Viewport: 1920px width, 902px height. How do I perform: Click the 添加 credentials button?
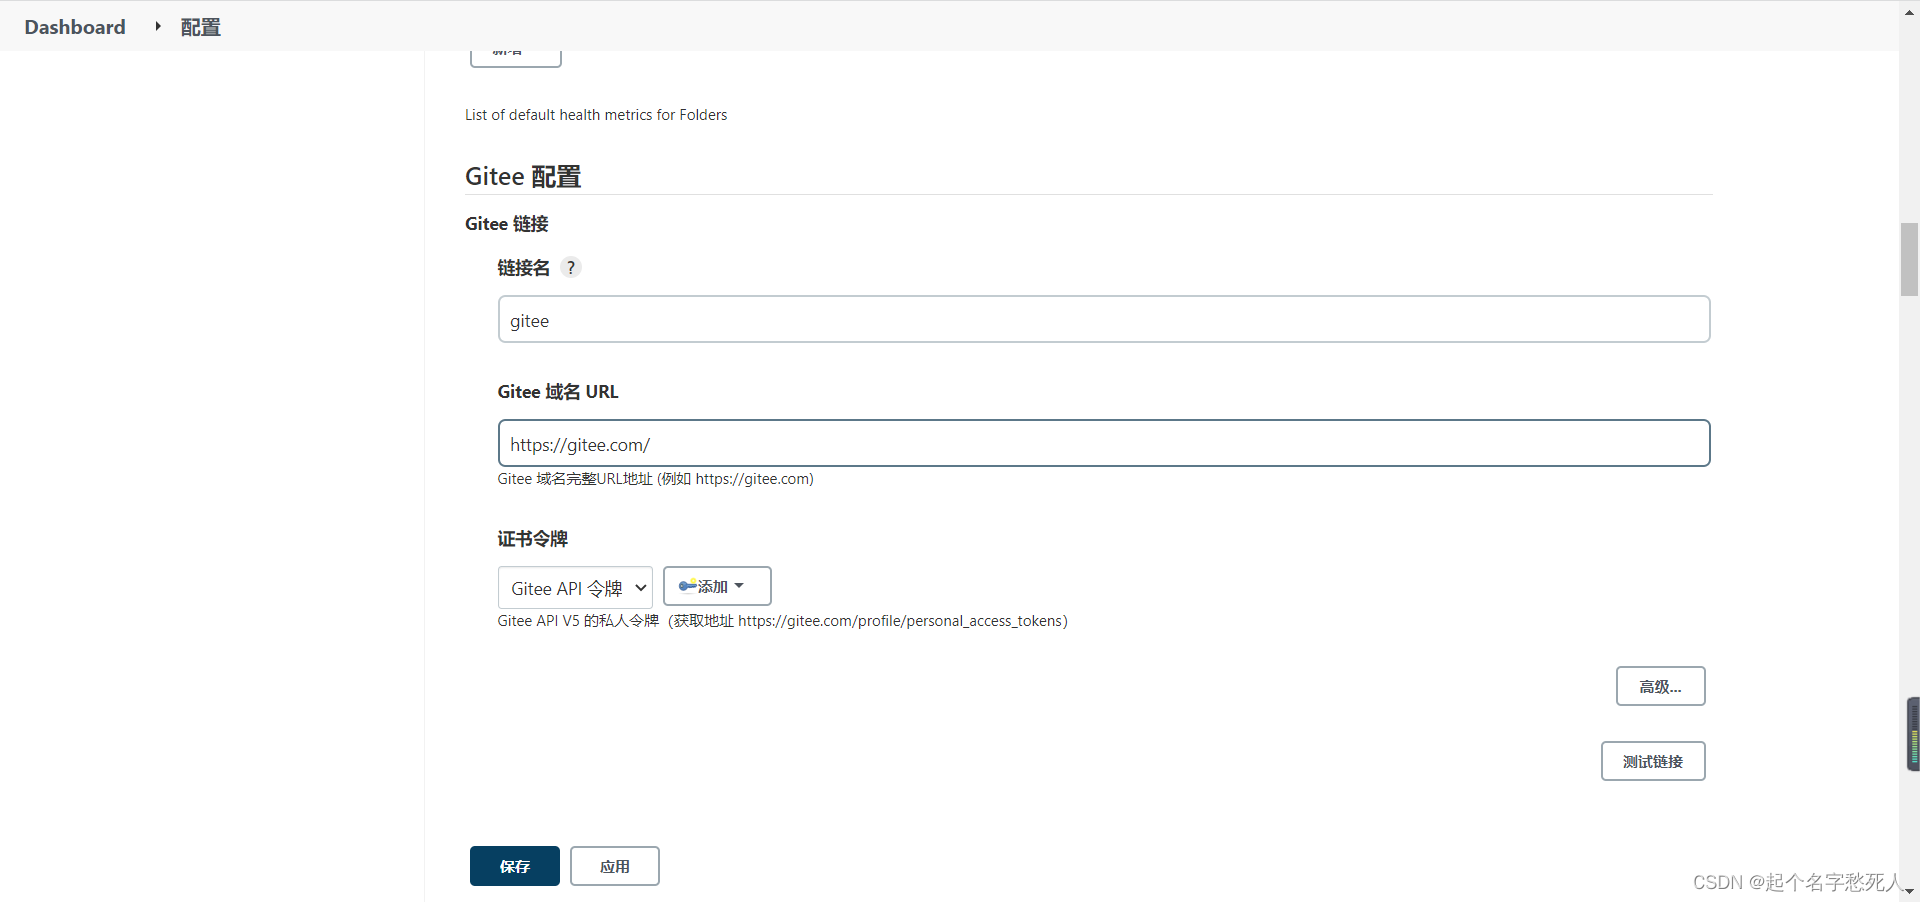point(717,586)
